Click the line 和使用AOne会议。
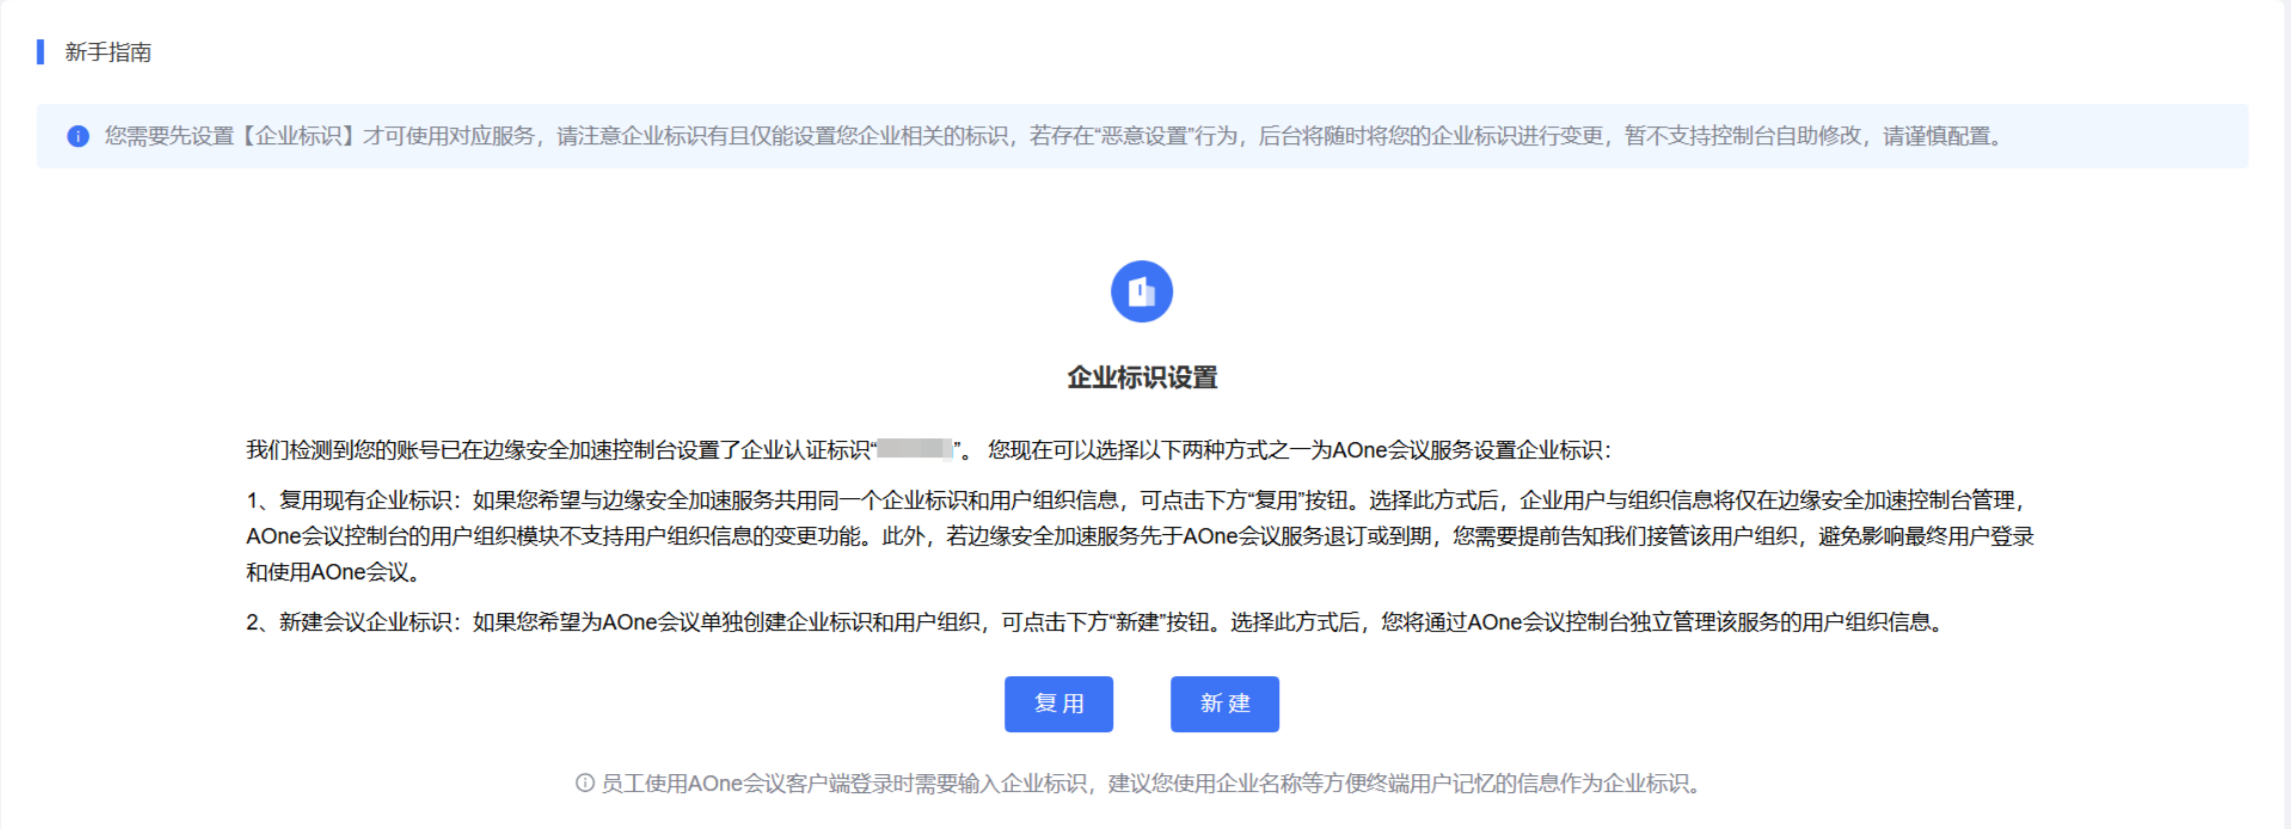 [x=333, y=572]
